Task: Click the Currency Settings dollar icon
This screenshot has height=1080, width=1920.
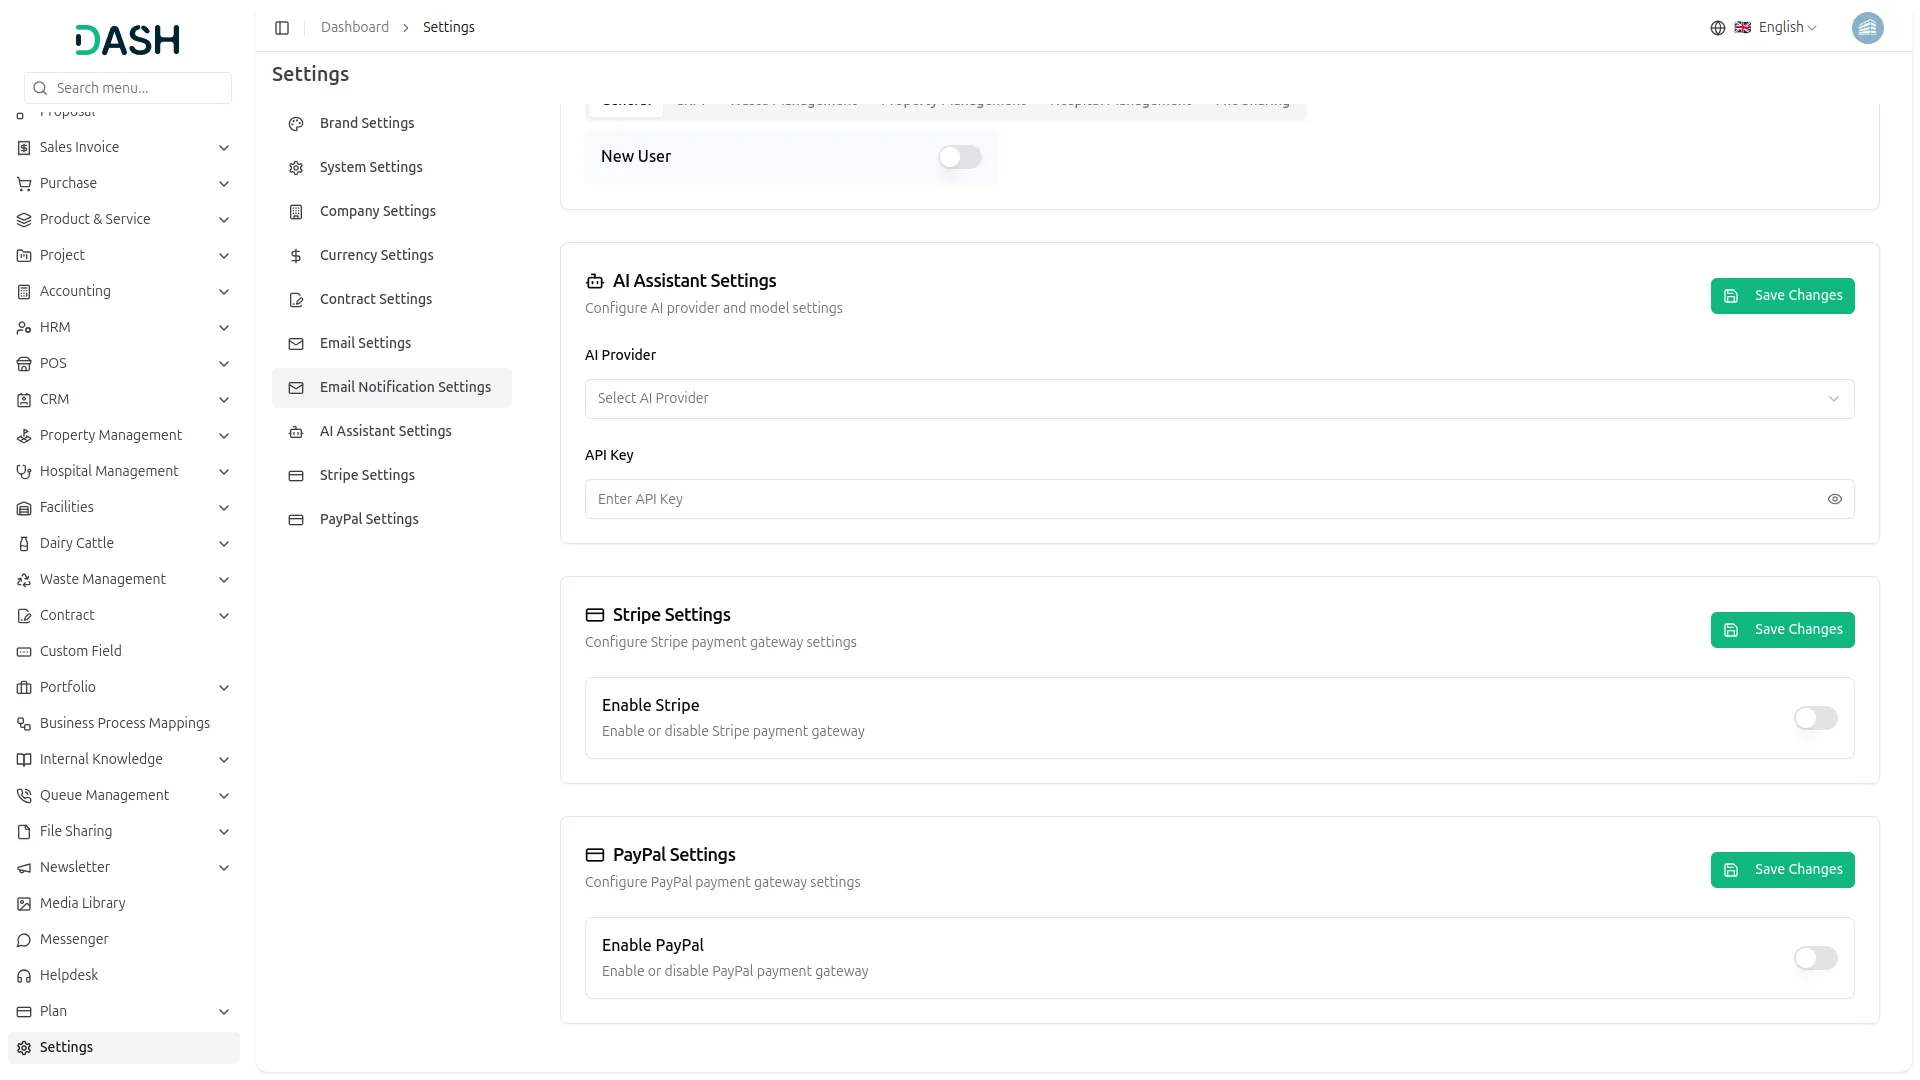Action: (x=295, y=255)
